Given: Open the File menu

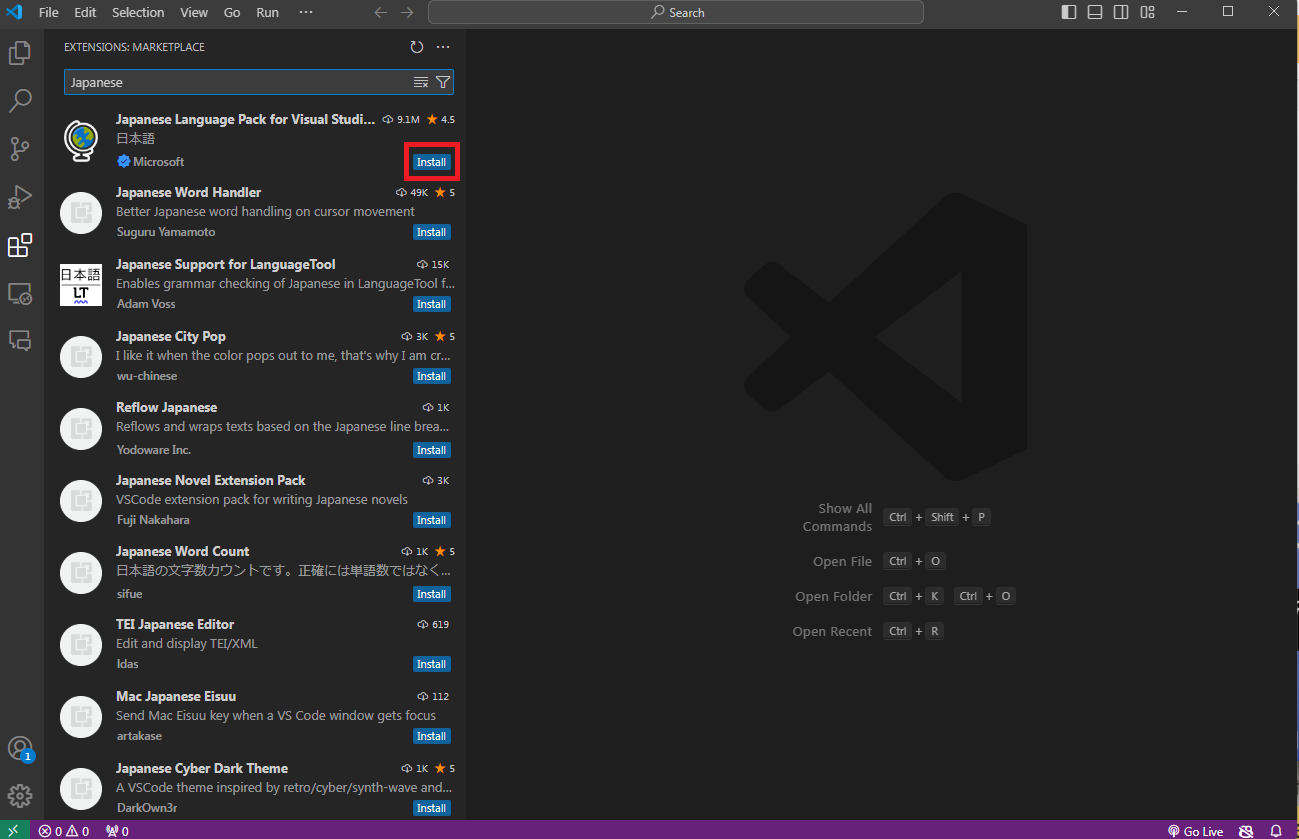Looking at the screenshot, I should click(48, 12).
